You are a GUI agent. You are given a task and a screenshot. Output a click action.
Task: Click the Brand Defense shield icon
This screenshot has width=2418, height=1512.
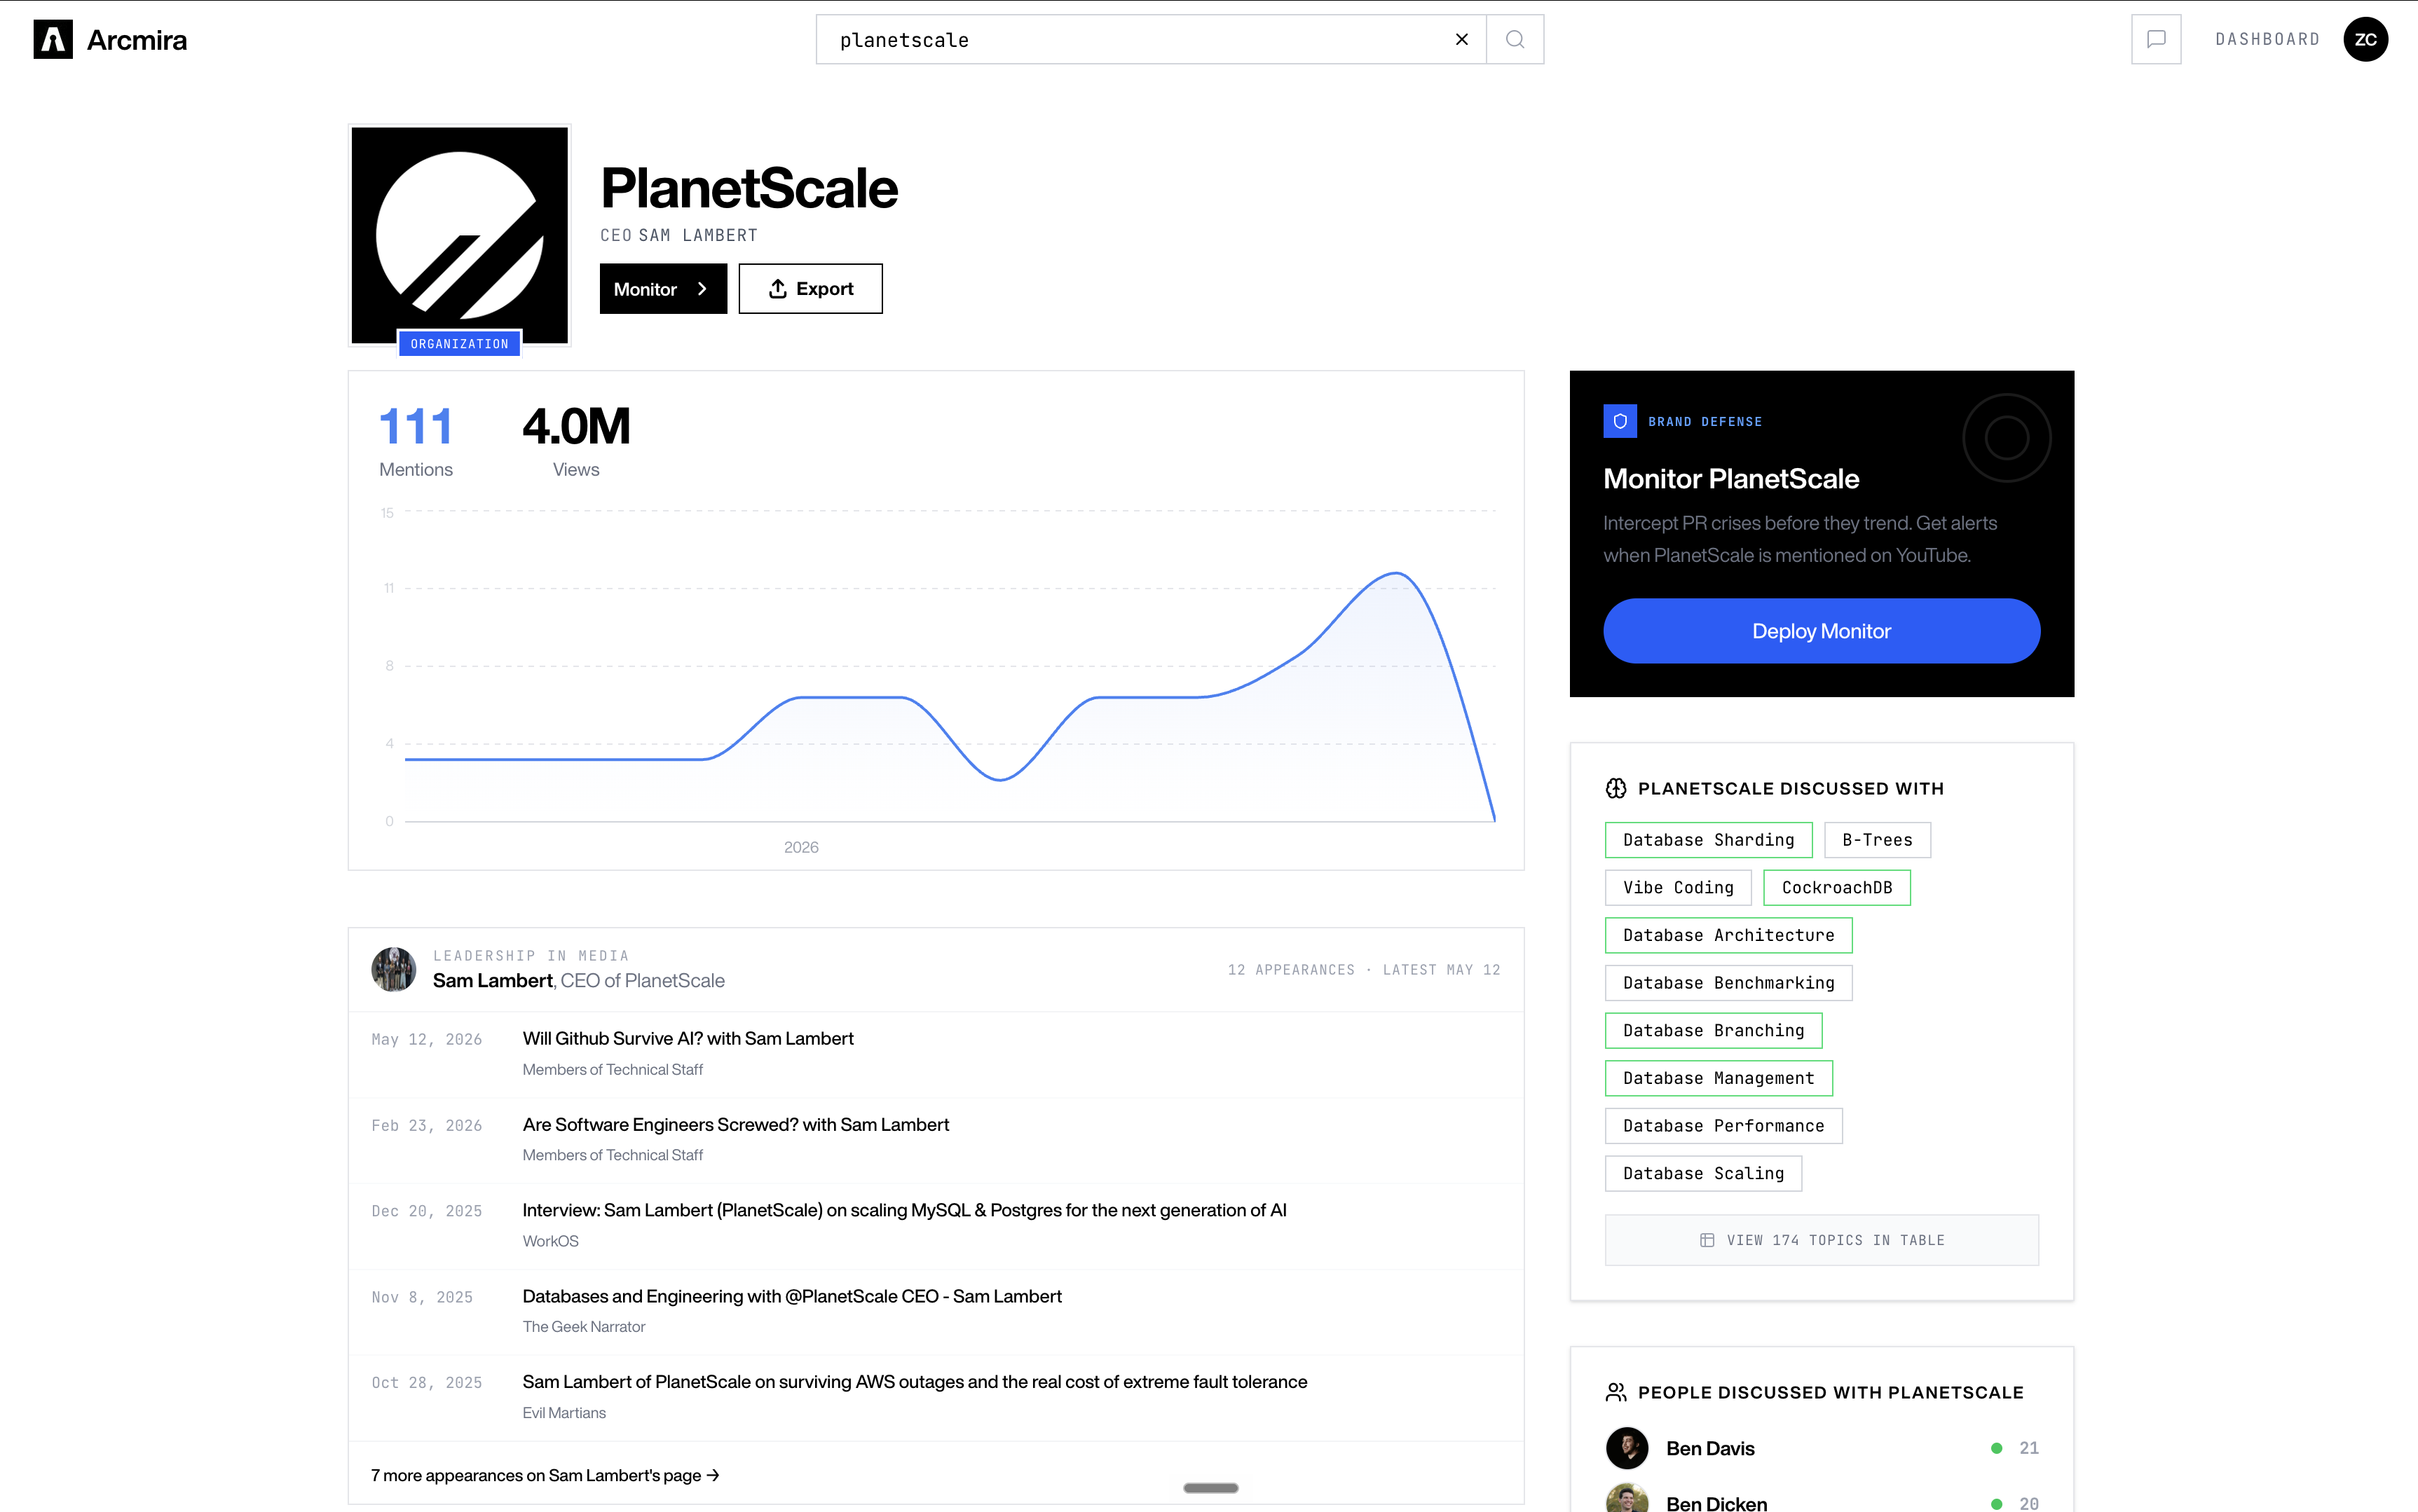coord(1620,421)
